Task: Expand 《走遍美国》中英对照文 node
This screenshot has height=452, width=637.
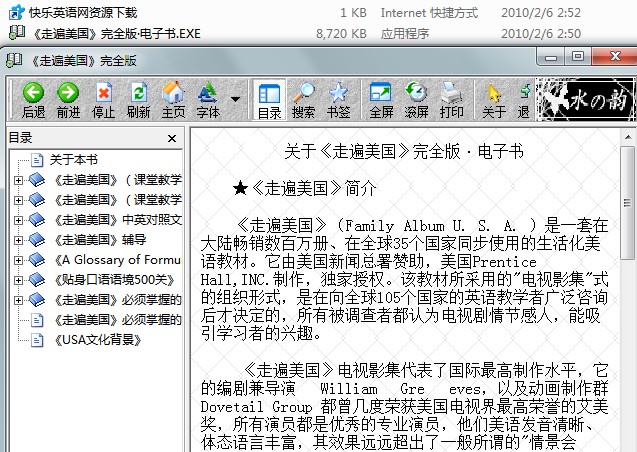Action: click(x=18, y=220)
